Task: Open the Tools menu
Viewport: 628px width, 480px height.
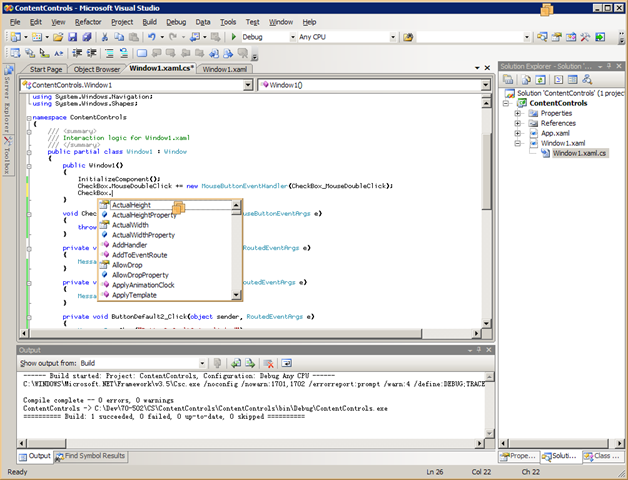Action: [228, 22]
